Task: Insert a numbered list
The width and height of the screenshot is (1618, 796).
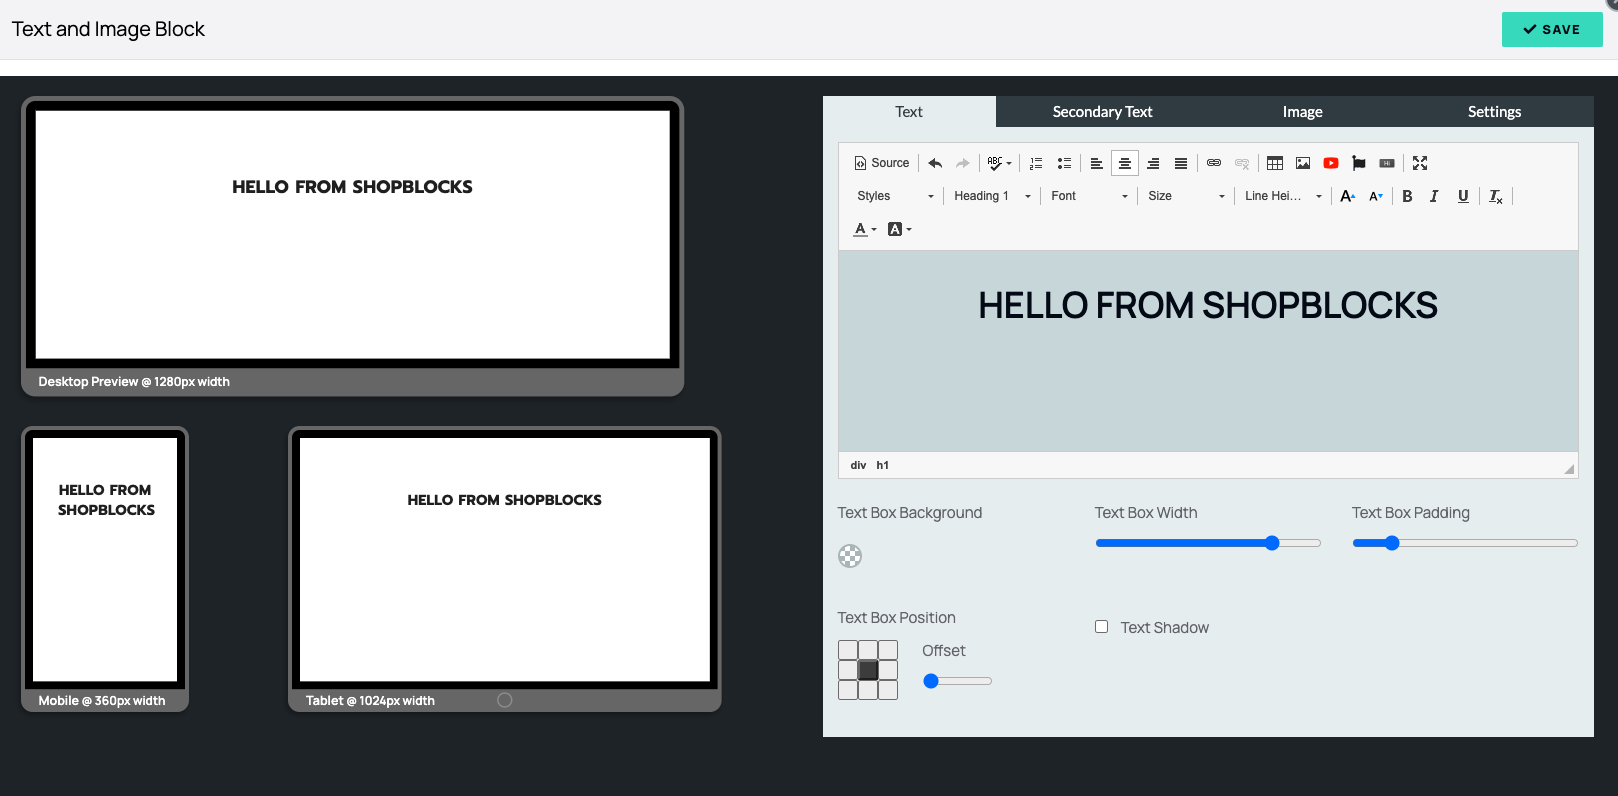Action: point(1036,163)
